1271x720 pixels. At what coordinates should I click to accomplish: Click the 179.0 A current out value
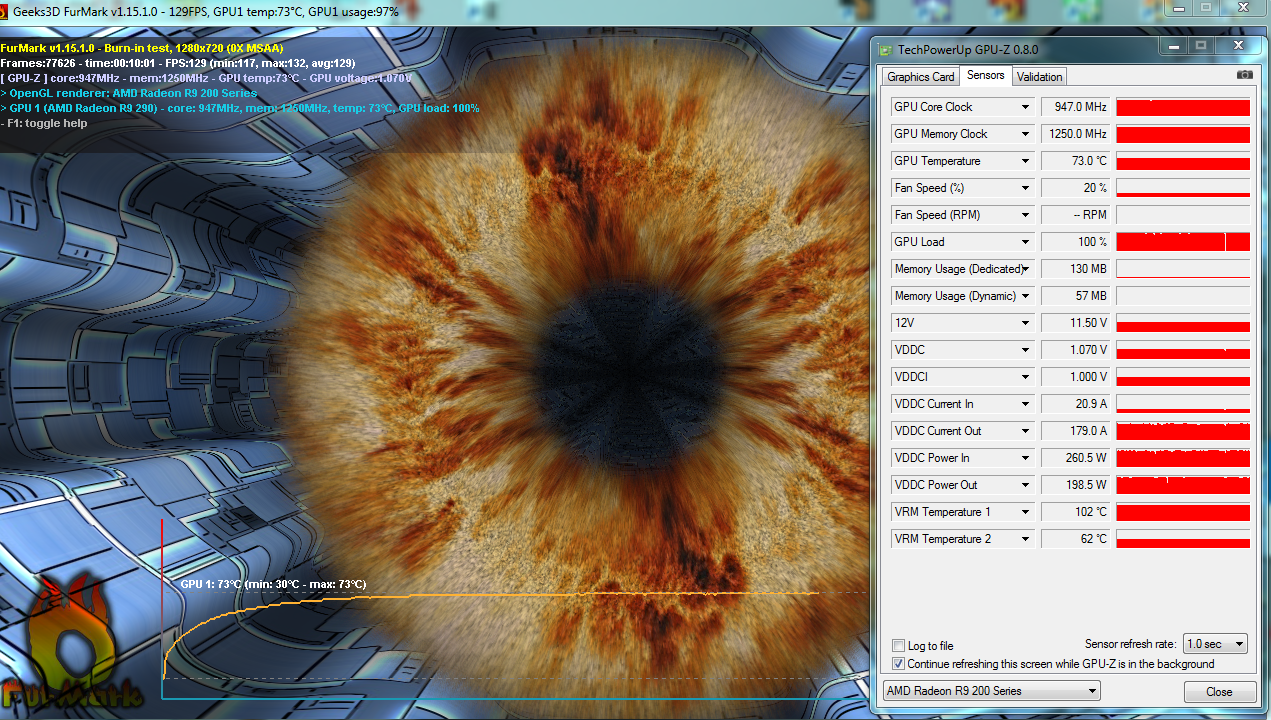(x=1075, y=431)
